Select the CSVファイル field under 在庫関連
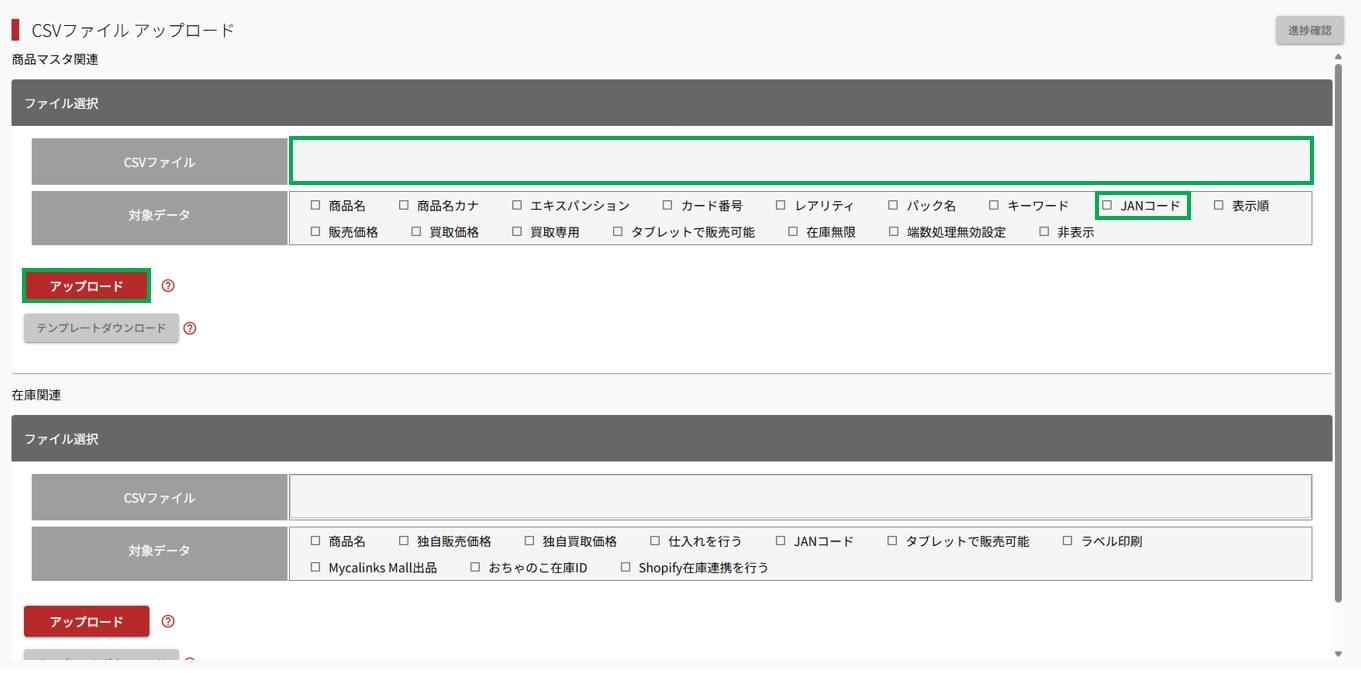1361x673 pixels. tap(800, 497)
